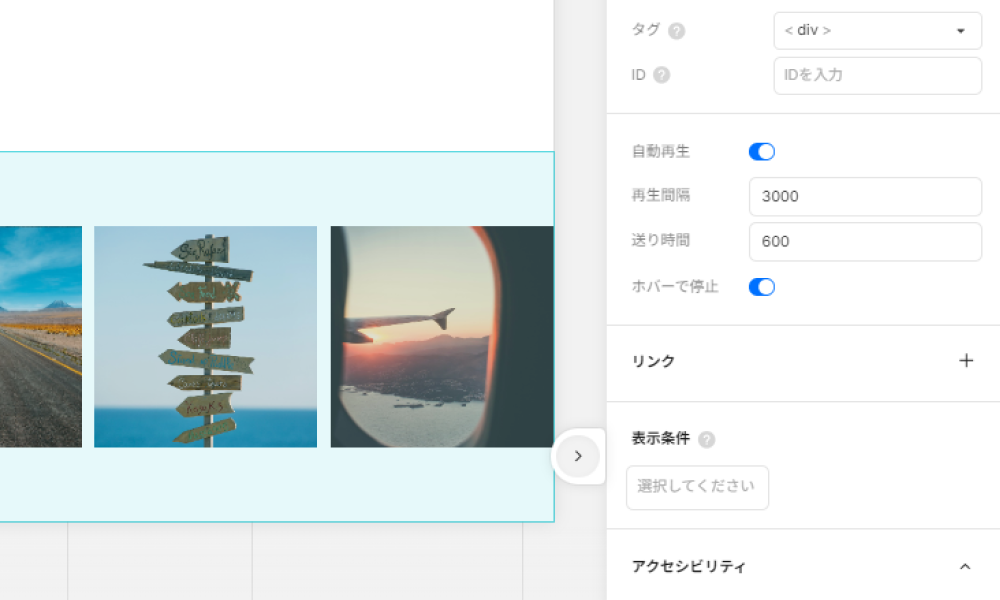
Task: Select the airplane window image slide
Action: coord(441,337)
